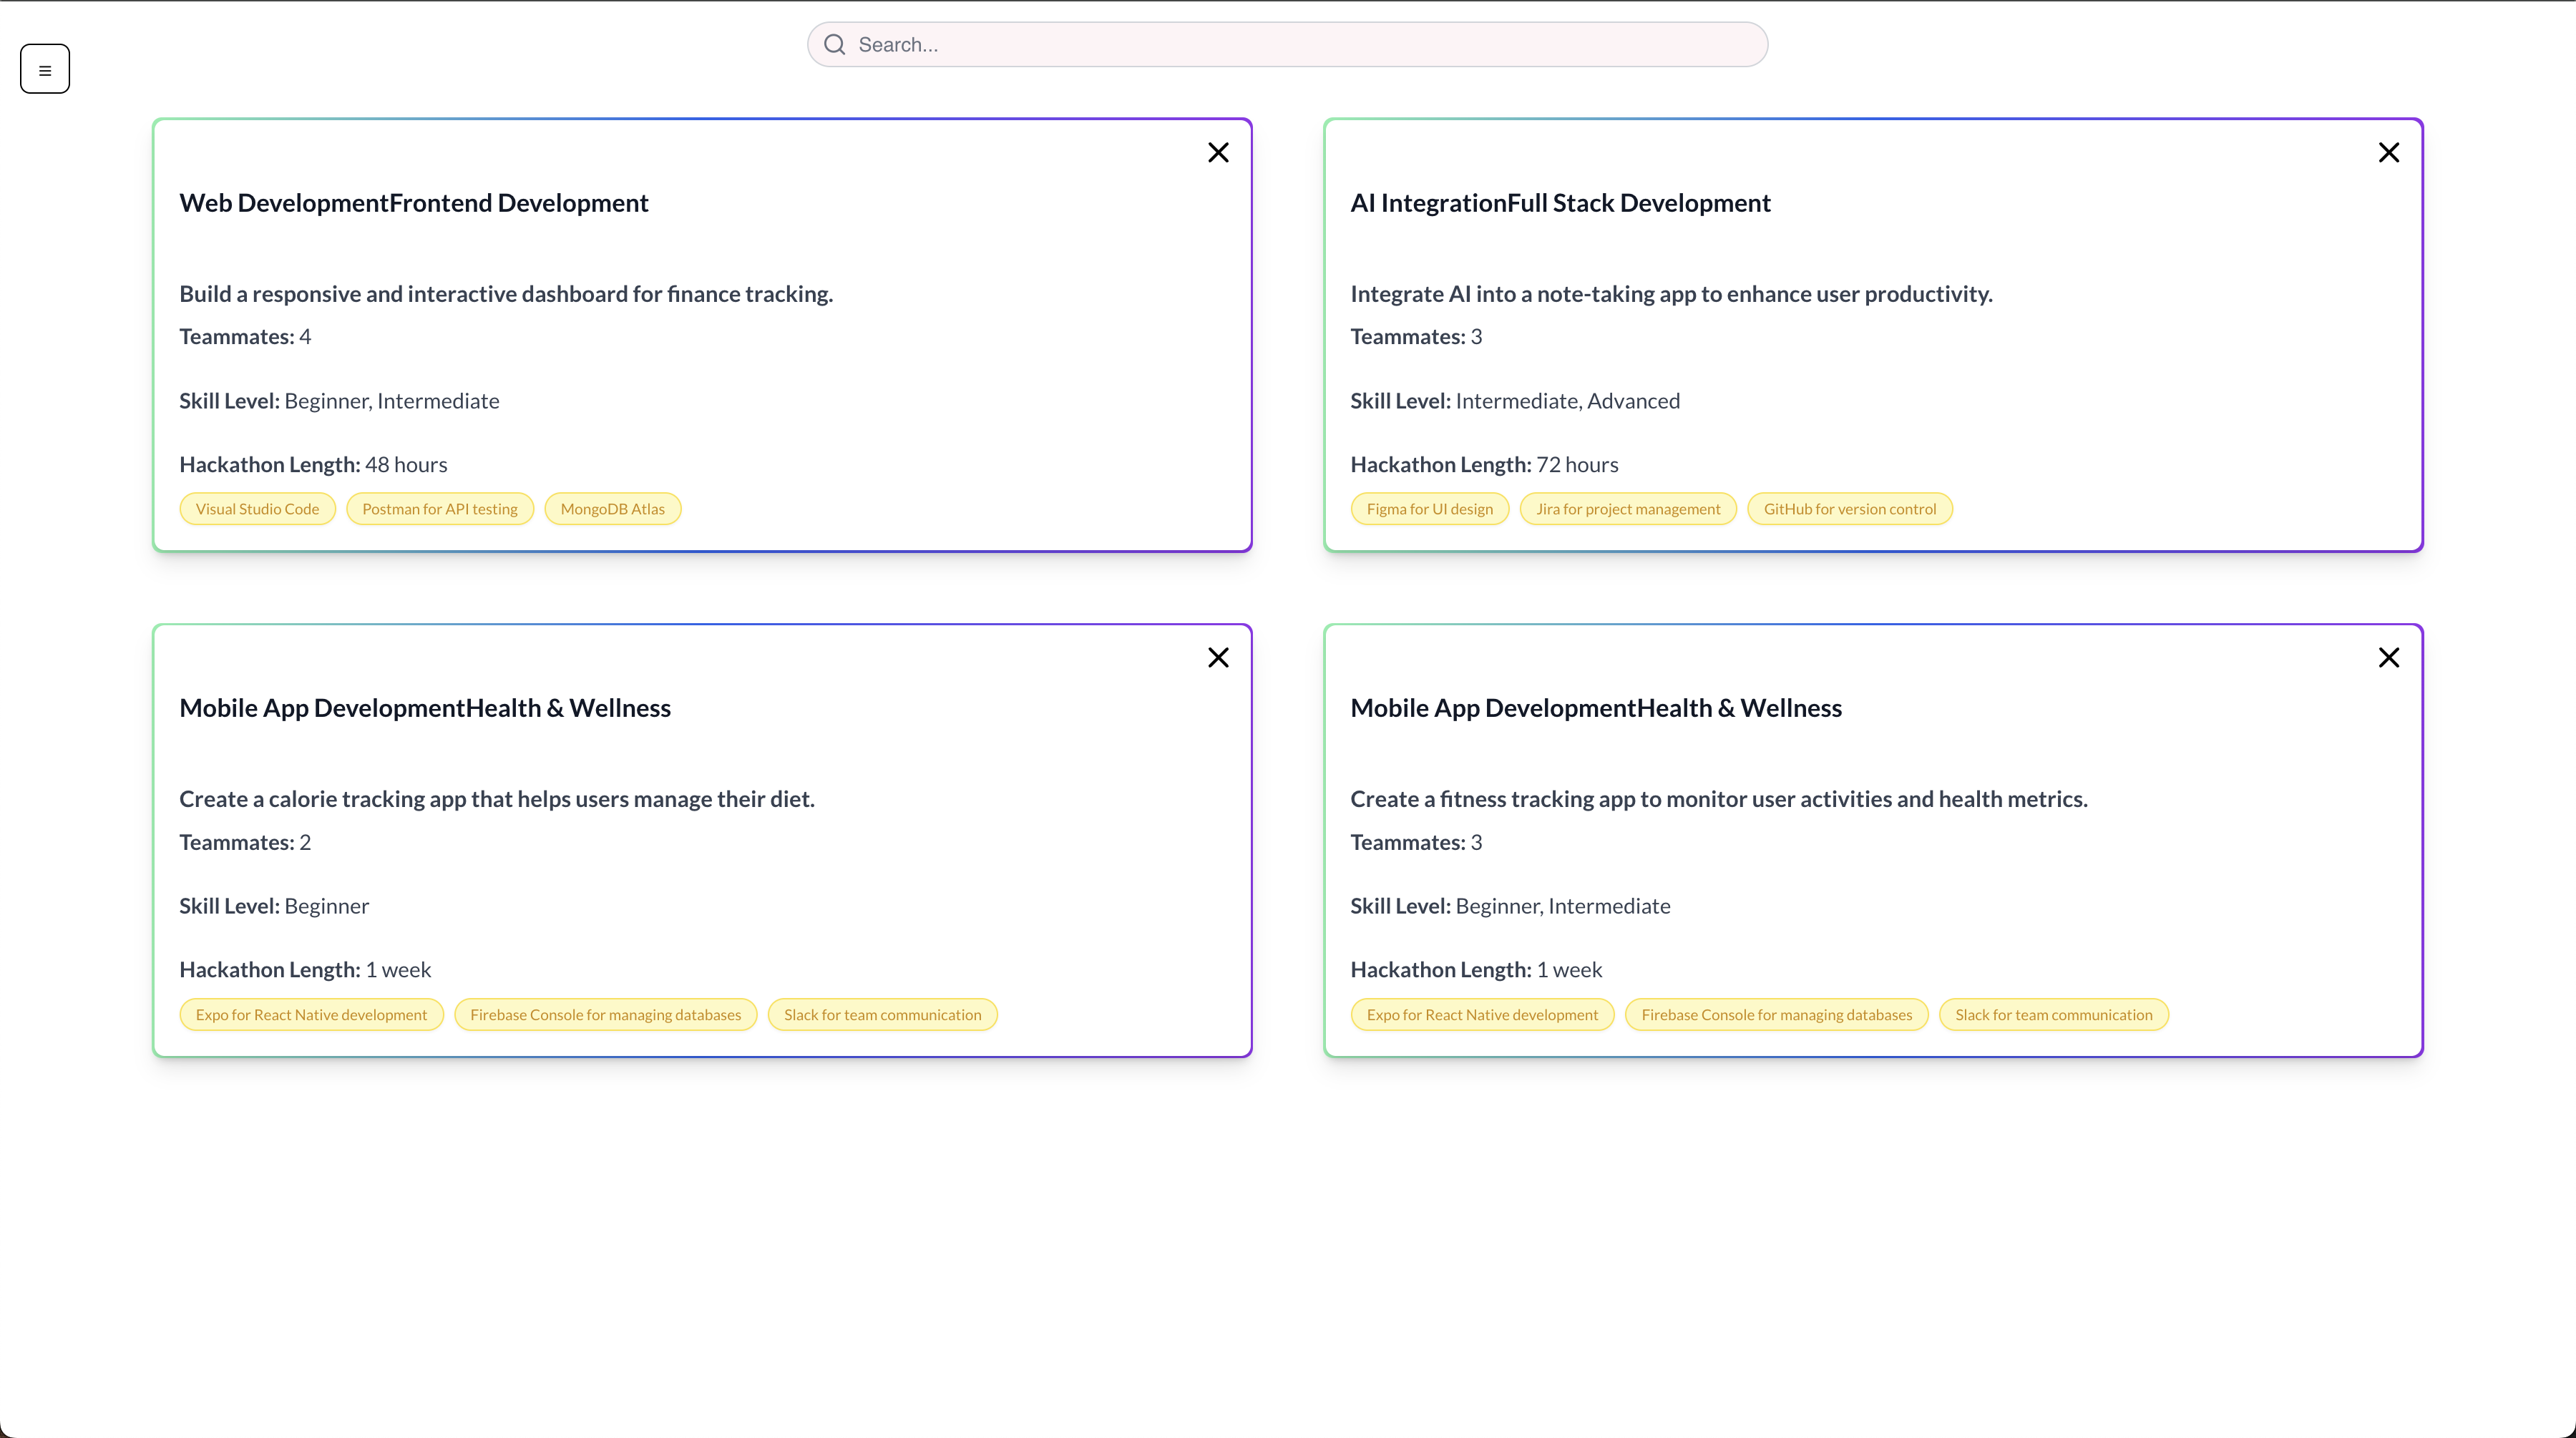The width and height of the screenshot is (2576, 1438).
Task: Open Web DevelopmentFrontend Development card title
Action: click(414, 203)
